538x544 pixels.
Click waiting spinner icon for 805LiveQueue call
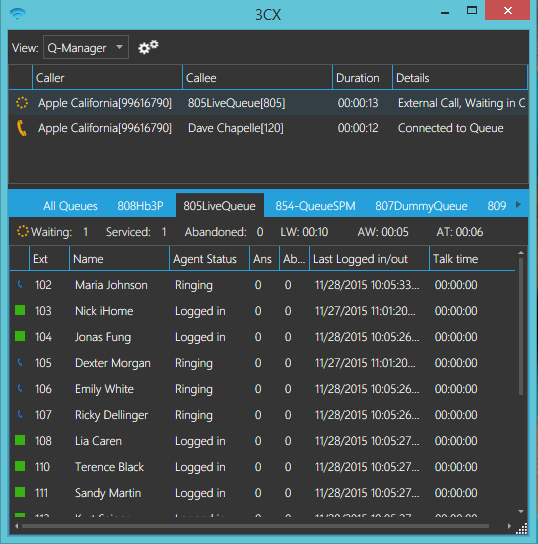[x=22, y=103]
